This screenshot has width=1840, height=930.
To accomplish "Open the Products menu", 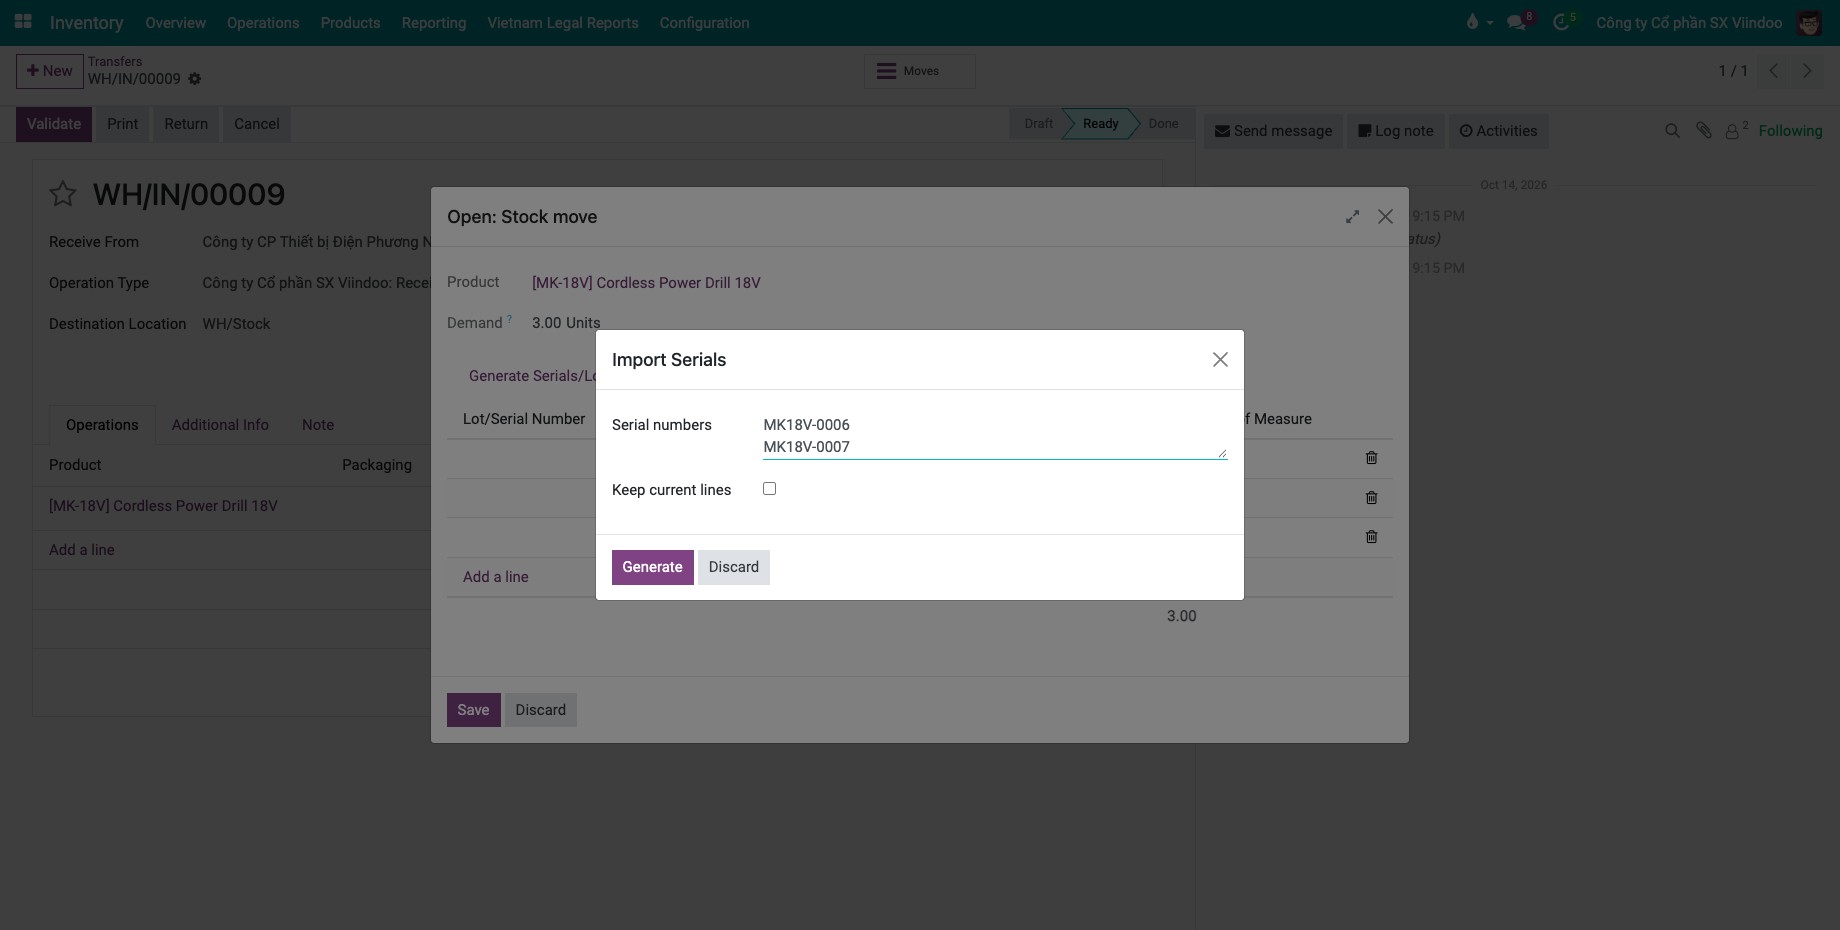I will point(350,22).
